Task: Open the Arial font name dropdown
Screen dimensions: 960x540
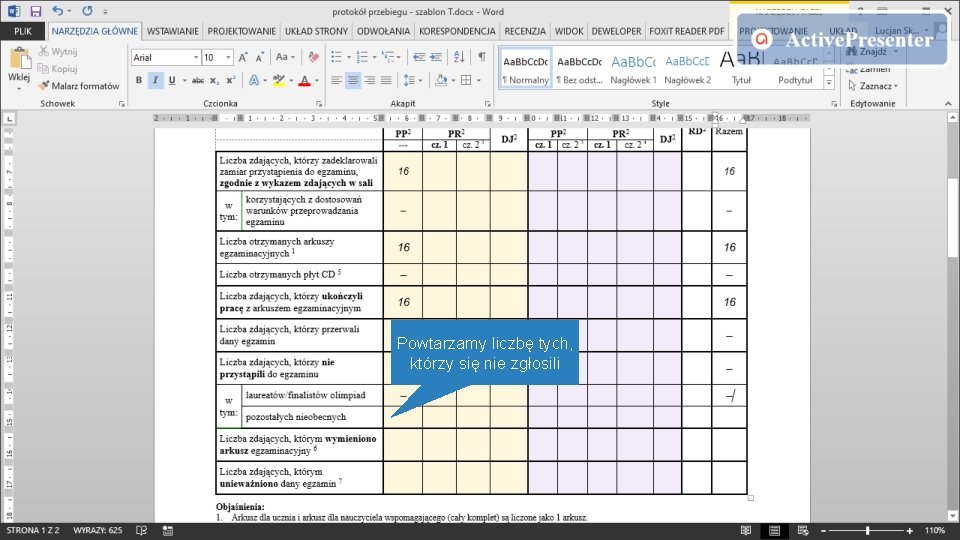Action: tap(196, 58)
